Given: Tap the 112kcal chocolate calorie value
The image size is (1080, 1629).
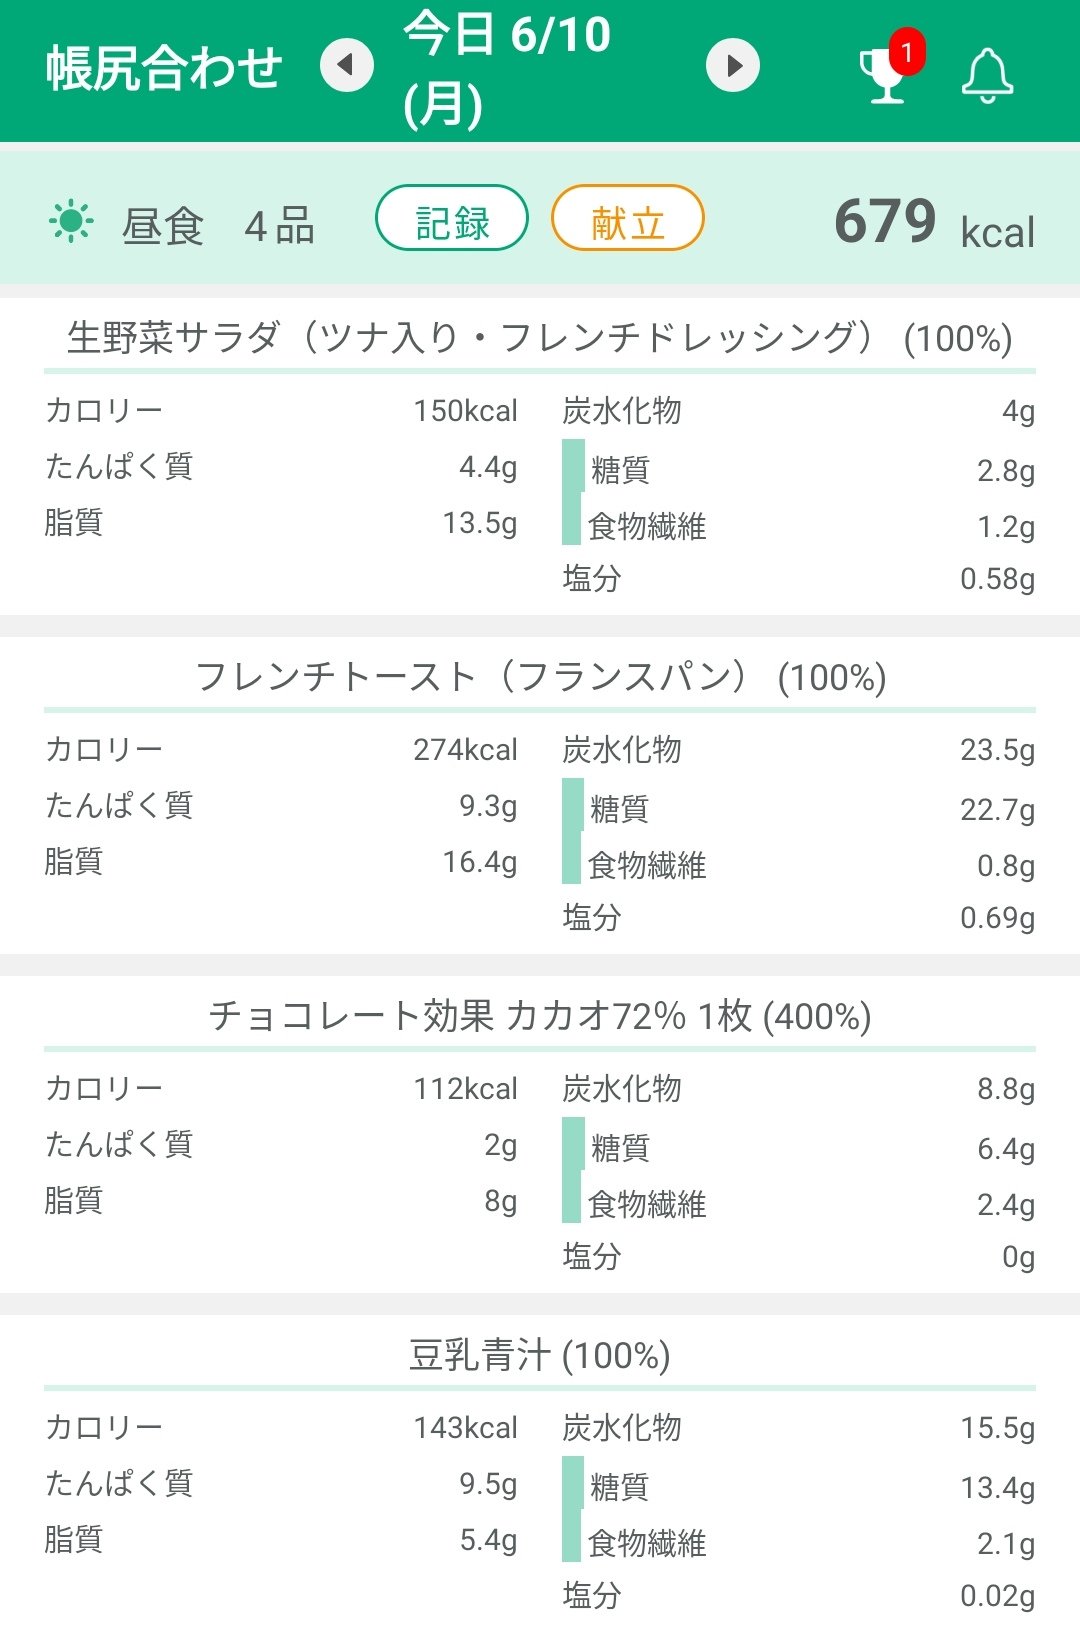Looking at the screenshot, I should point(465,1089).
